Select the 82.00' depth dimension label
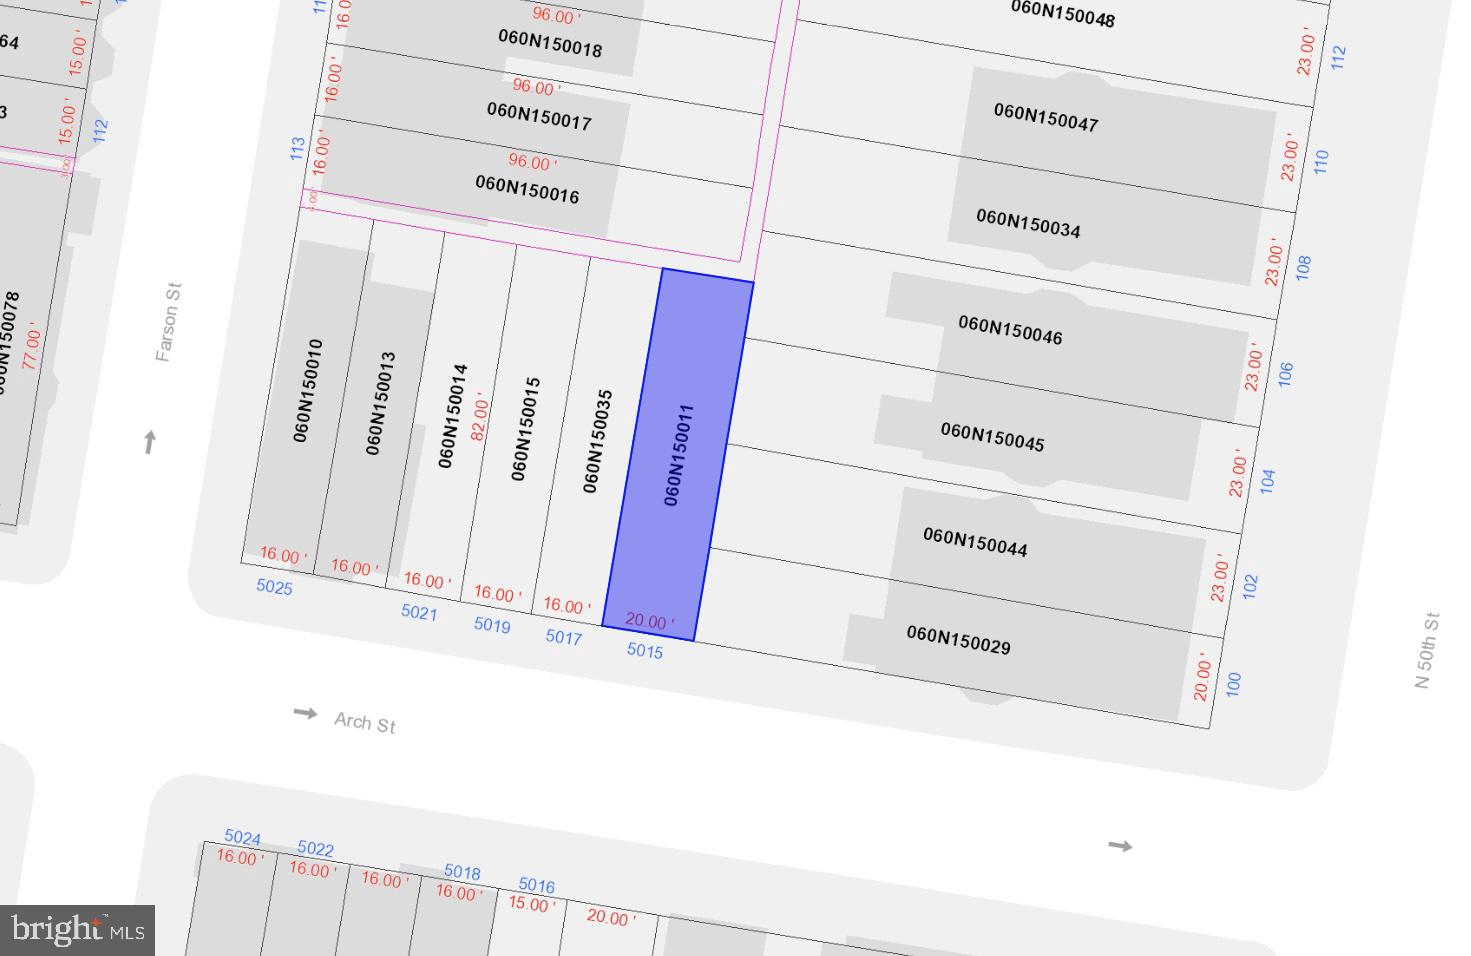Viewport: 1471px width, 956px height. coord(480,417)
